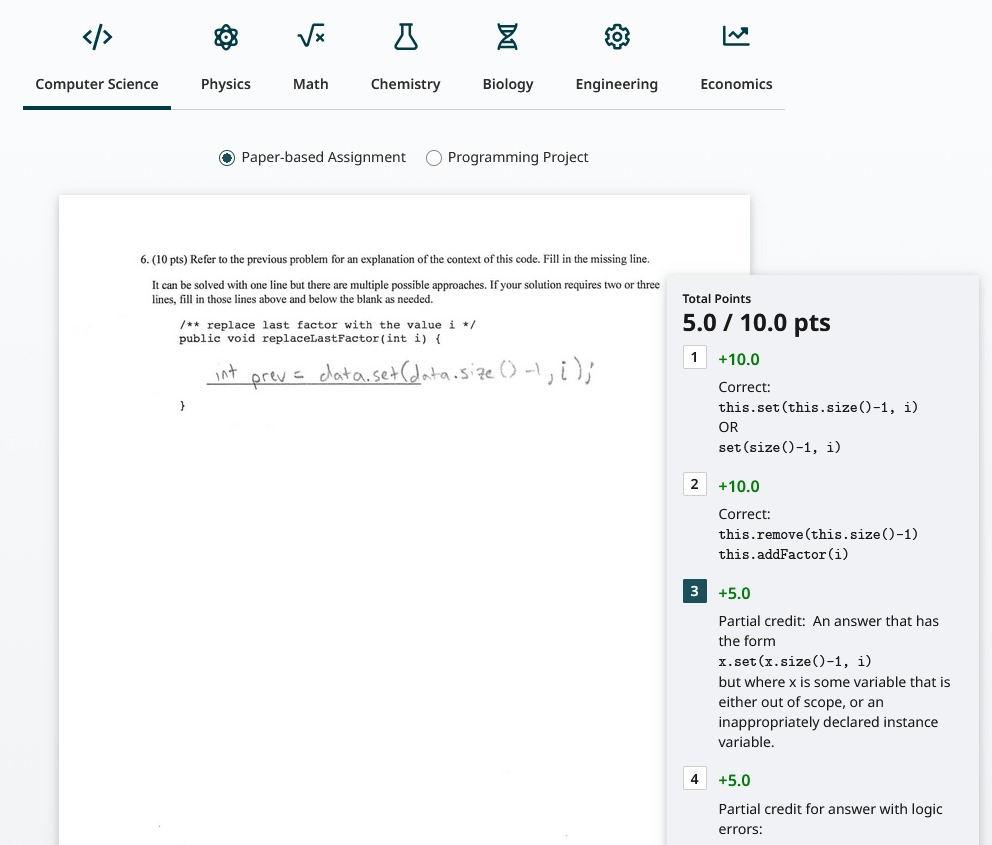Apply rubric item 4 for logic errors
Image resolution: width=992 pixels, height=845 pixels.
tap(695, 779)
